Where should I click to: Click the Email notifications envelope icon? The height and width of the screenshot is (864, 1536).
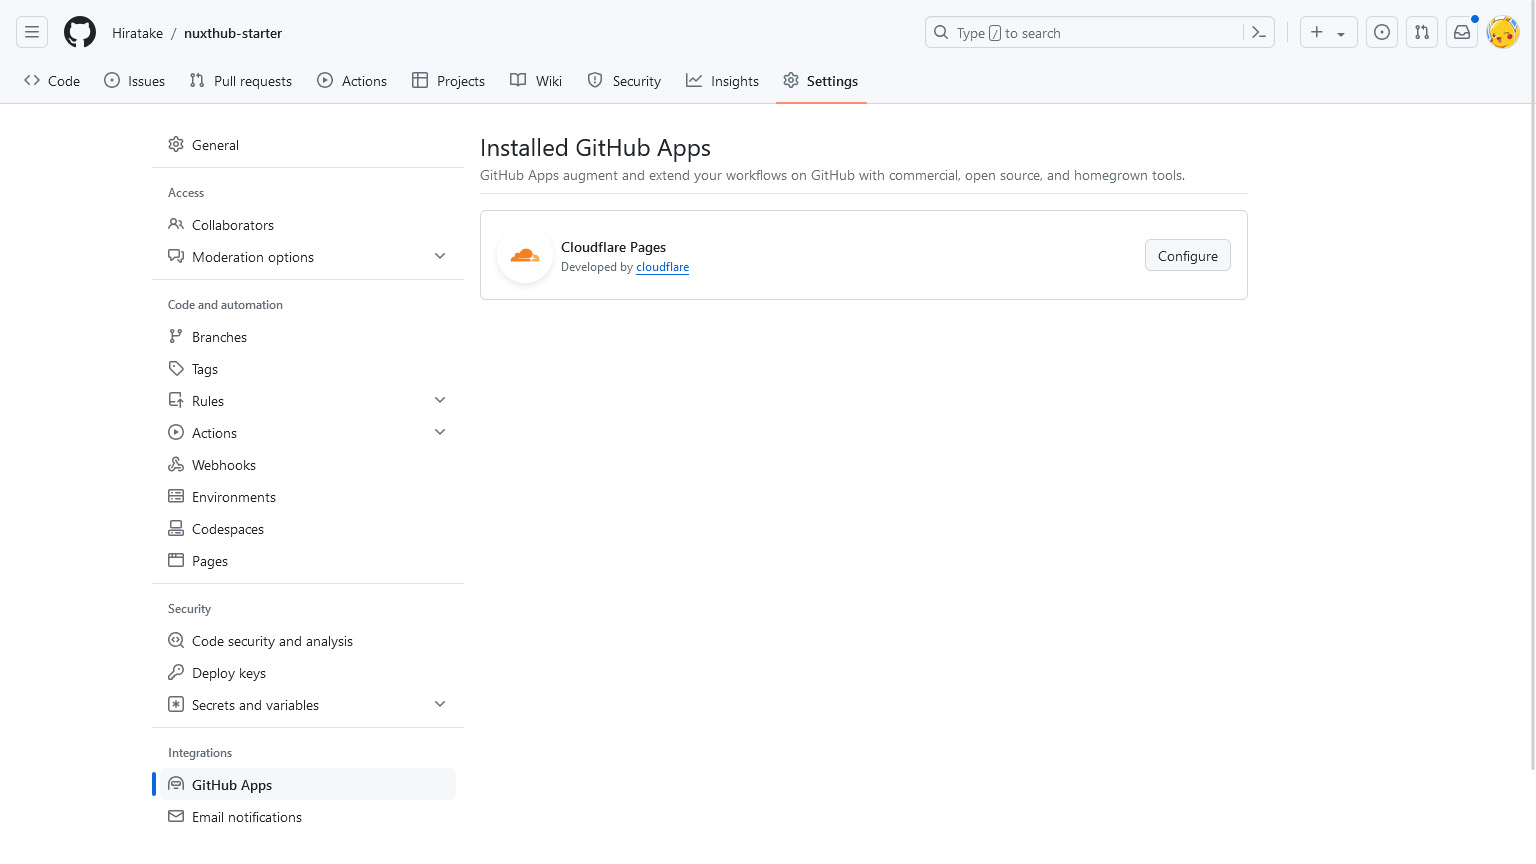click(x=176, y=816)
